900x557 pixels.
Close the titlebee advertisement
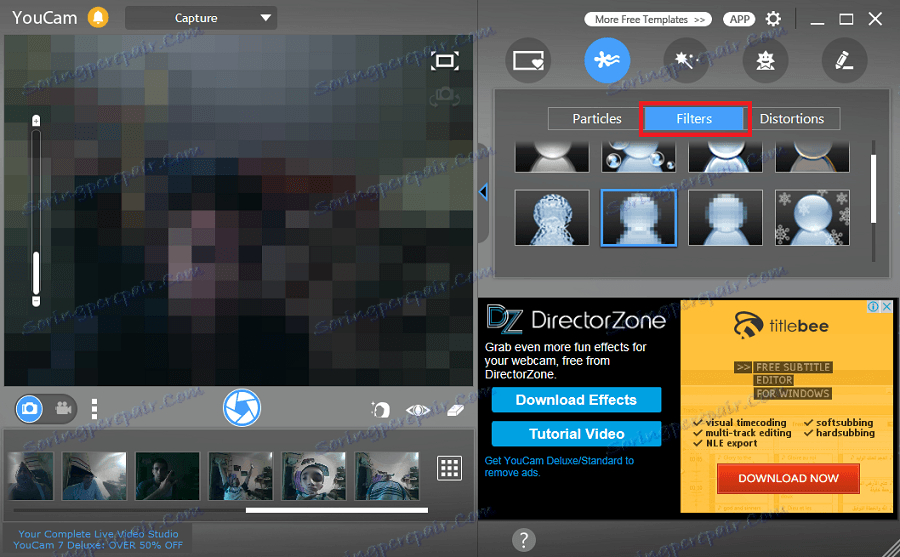[887, 307]
